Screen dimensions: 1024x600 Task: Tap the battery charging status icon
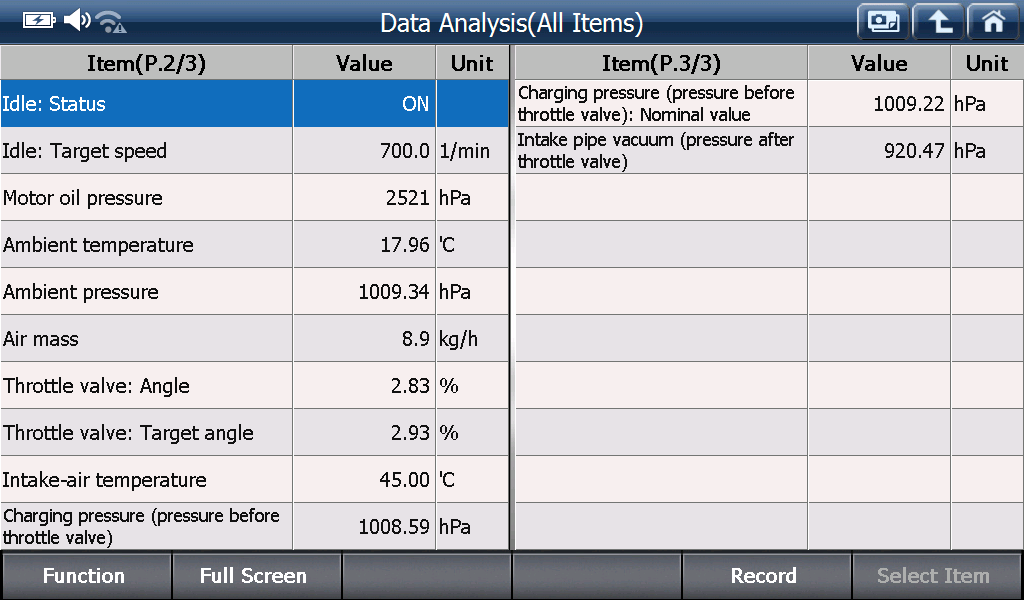coord(39,21)
